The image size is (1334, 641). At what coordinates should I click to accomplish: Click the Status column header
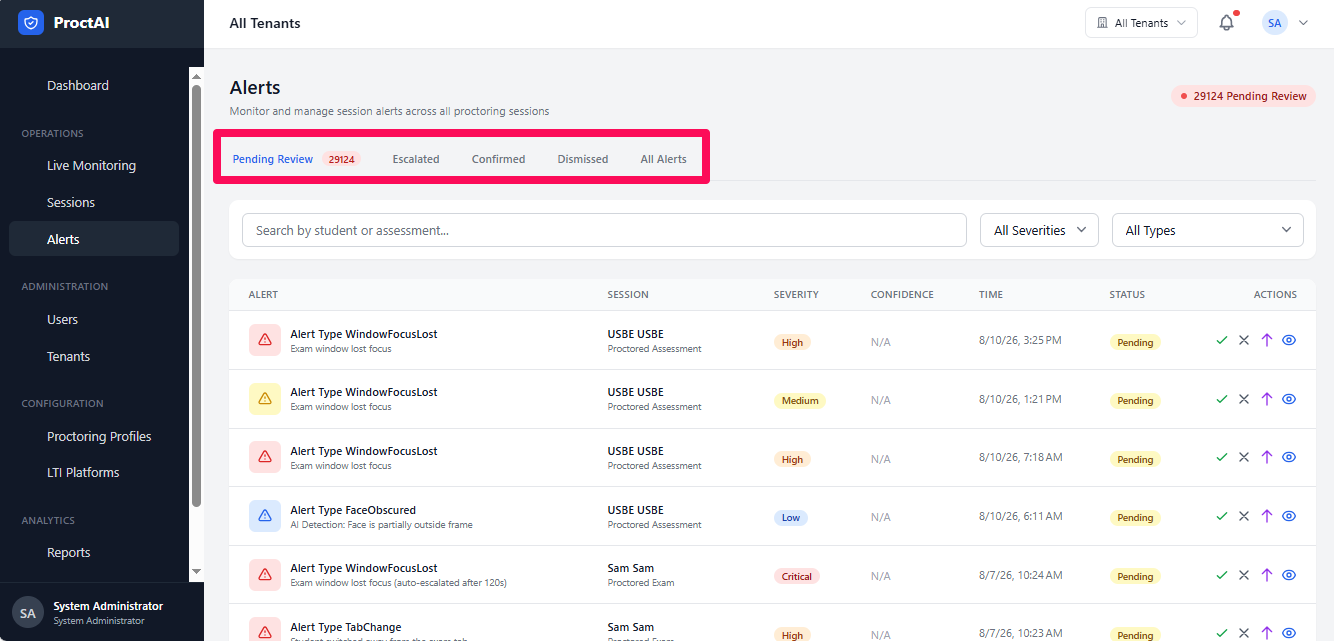coord(1127,295)
